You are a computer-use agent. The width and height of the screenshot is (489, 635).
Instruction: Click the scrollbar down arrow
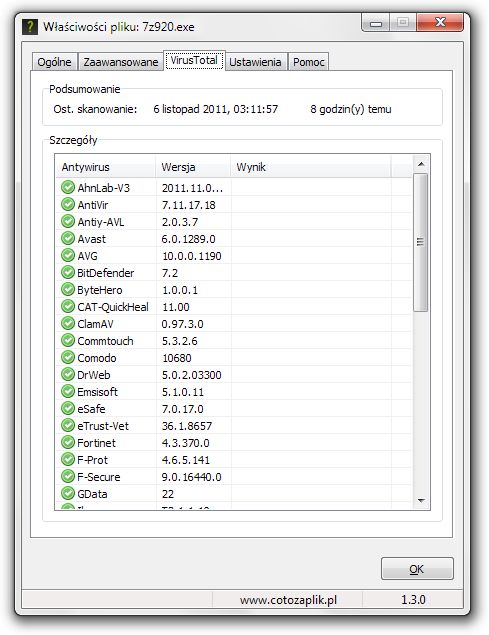coord(421,501)
